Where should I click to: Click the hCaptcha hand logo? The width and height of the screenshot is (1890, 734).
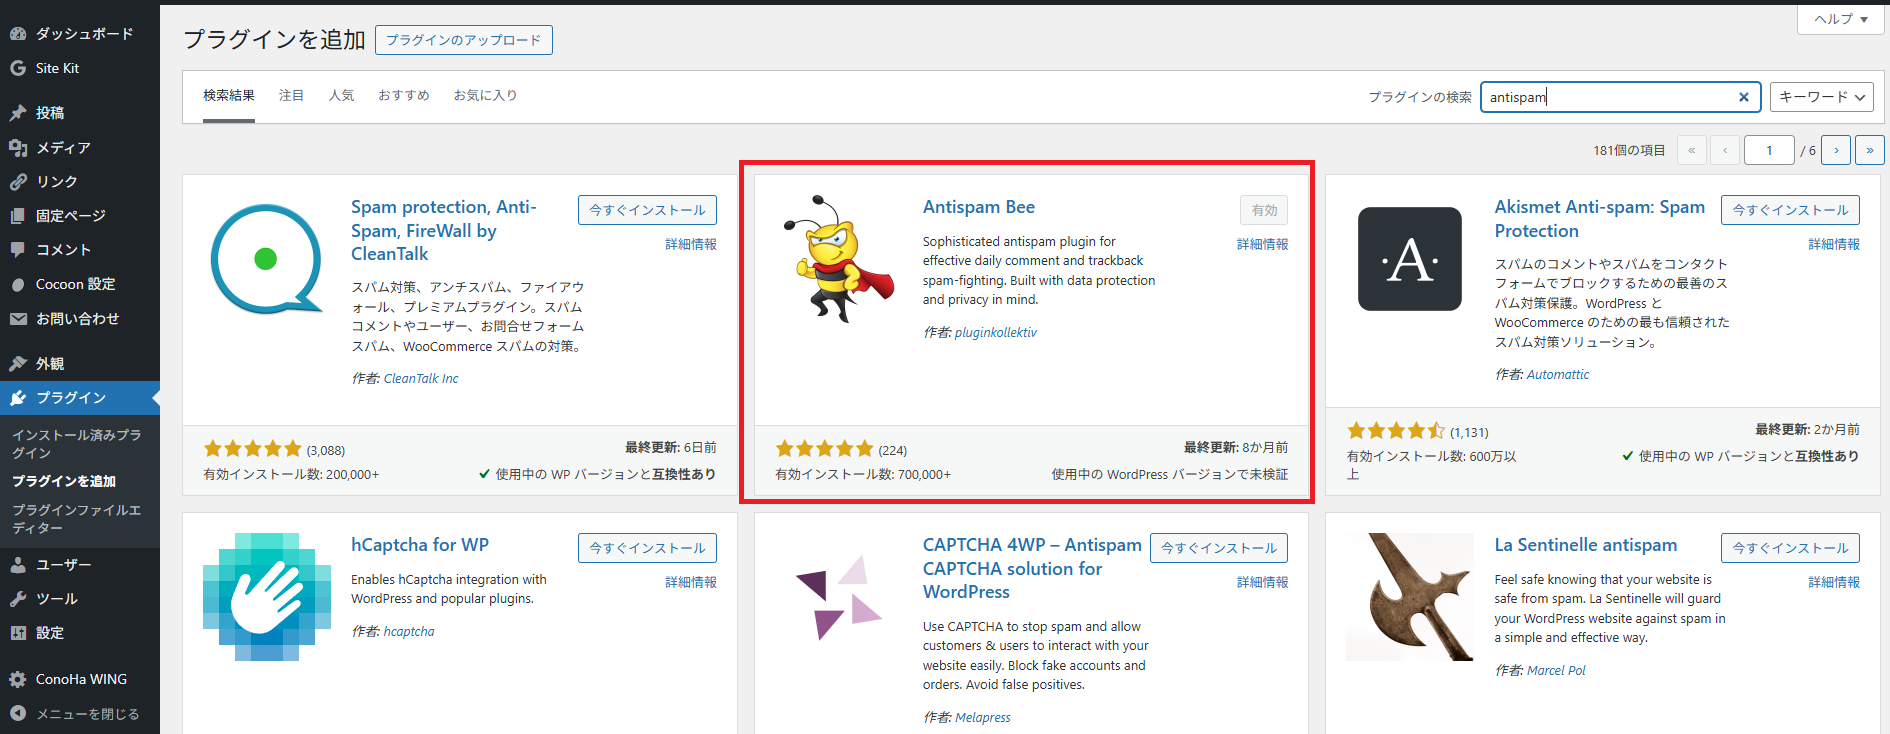click(267, 597)
